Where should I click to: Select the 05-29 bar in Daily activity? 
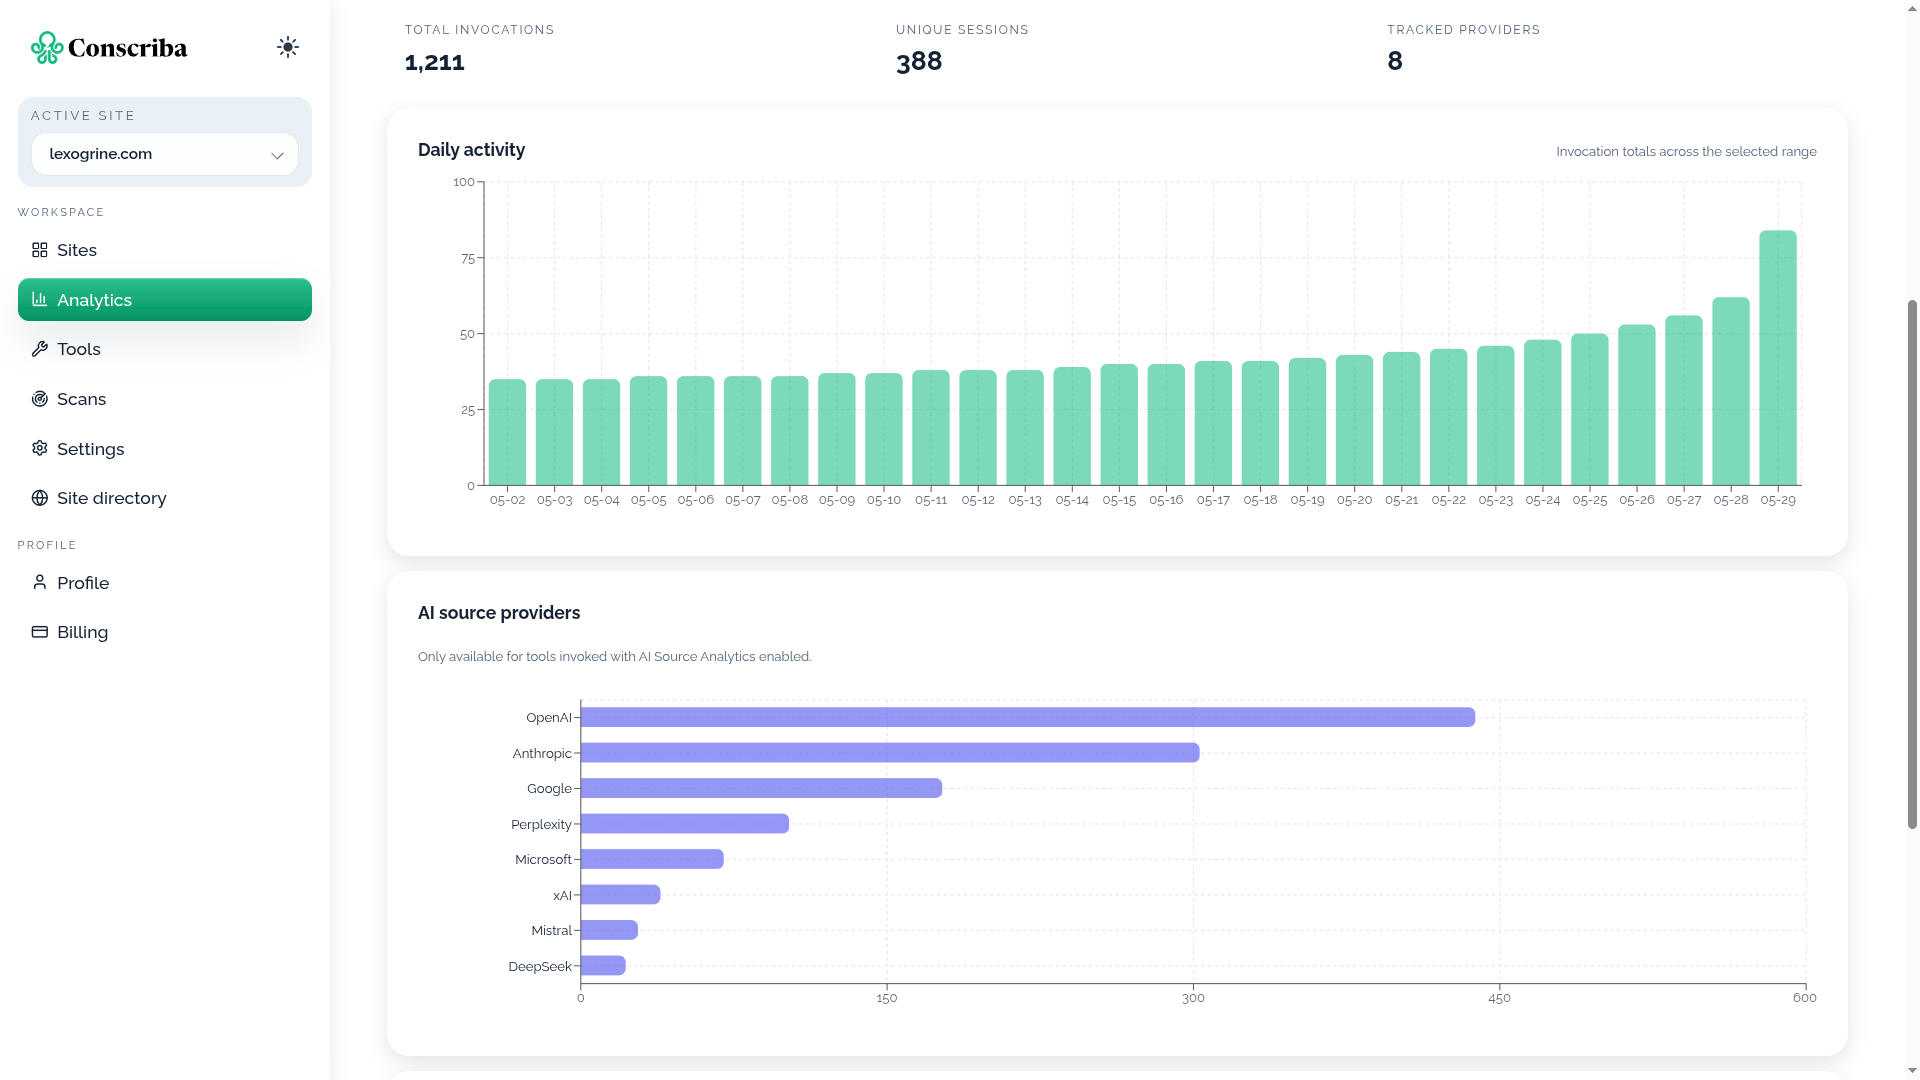(1778, 358)
